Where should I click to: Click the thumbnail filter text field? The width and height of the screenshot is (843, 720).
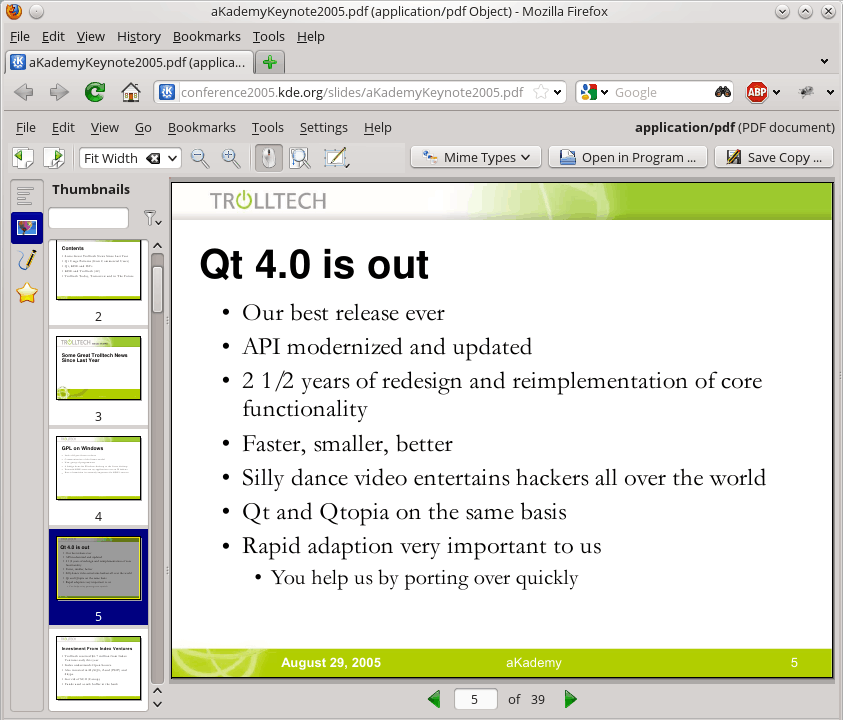89,218
